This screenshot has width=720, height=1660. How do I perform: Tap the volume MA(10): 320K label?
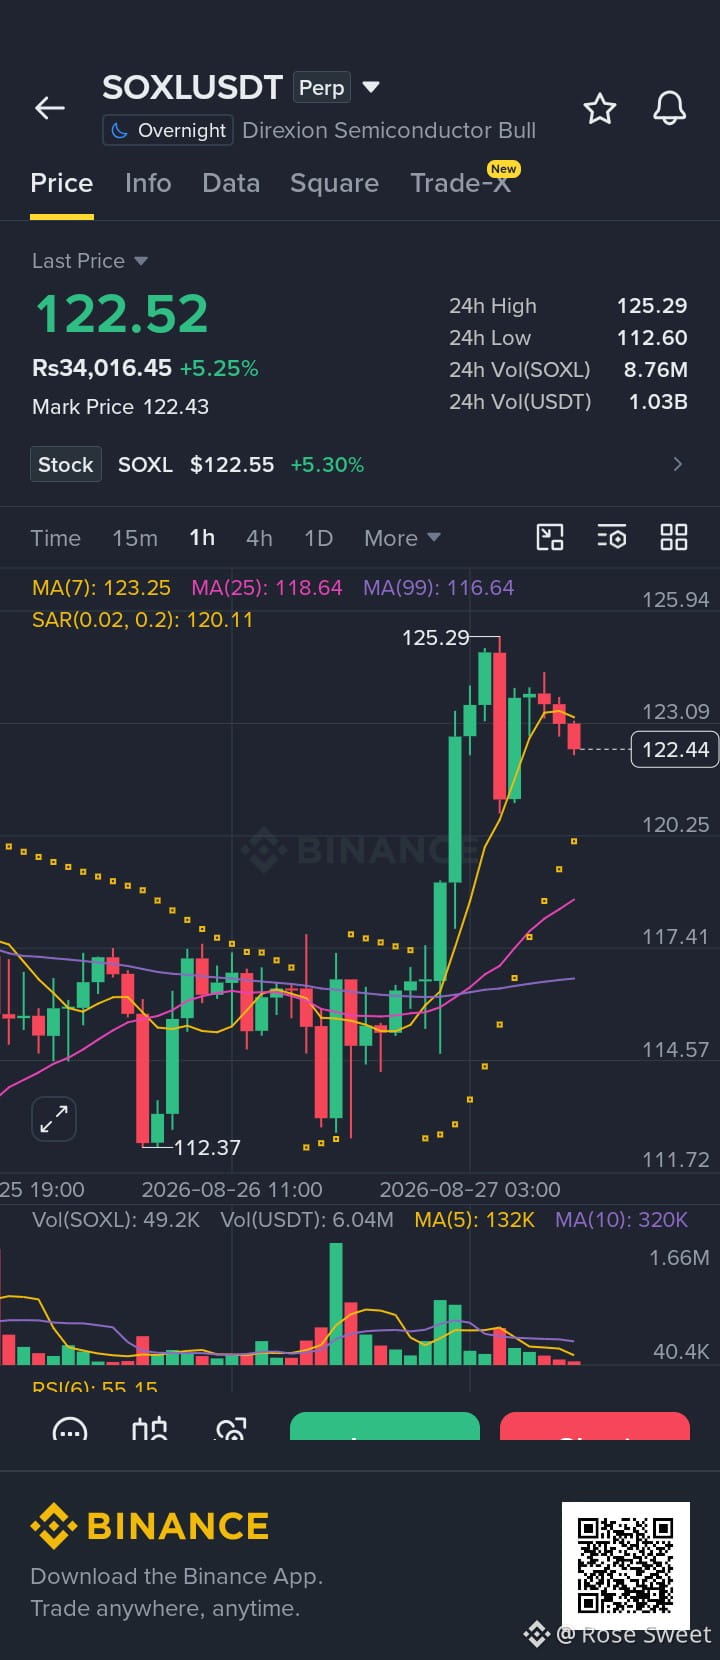pos(622,1220)
